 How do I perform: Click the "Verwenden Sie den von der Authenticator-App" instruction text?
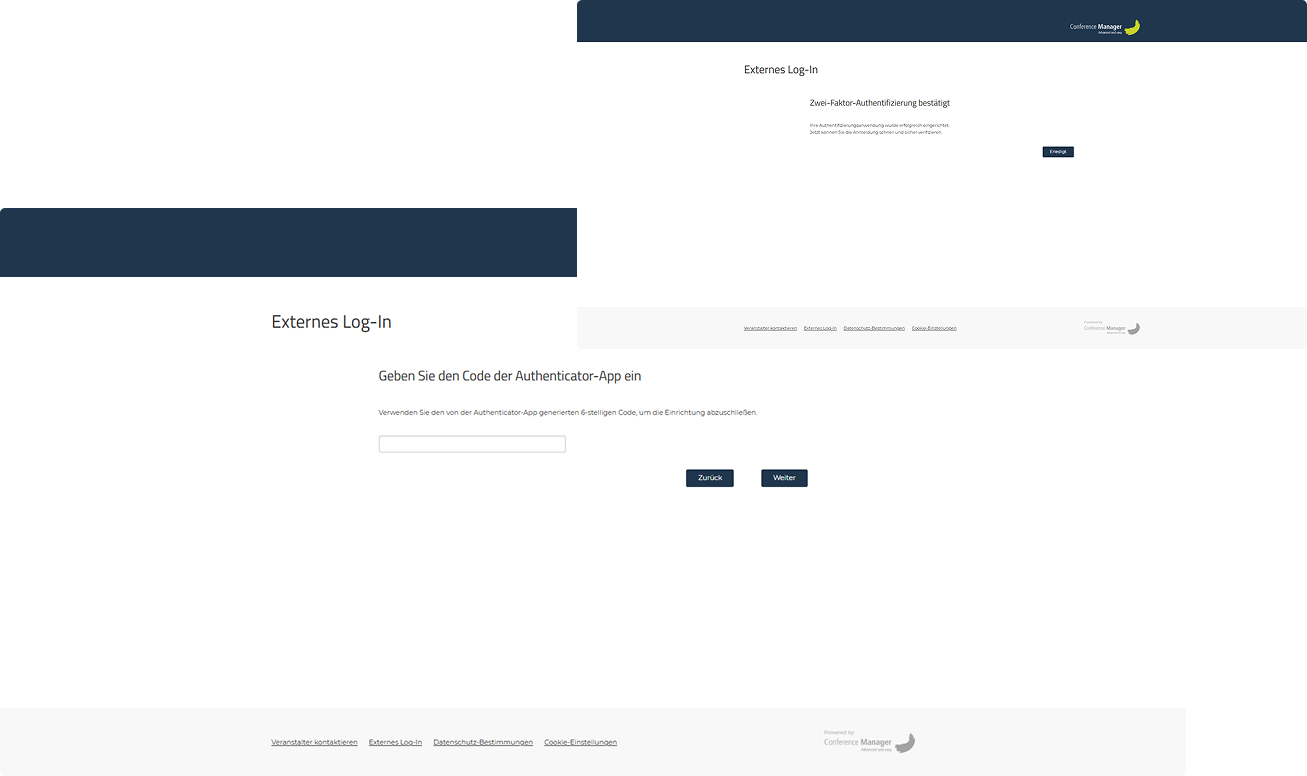tap(568, 412)
